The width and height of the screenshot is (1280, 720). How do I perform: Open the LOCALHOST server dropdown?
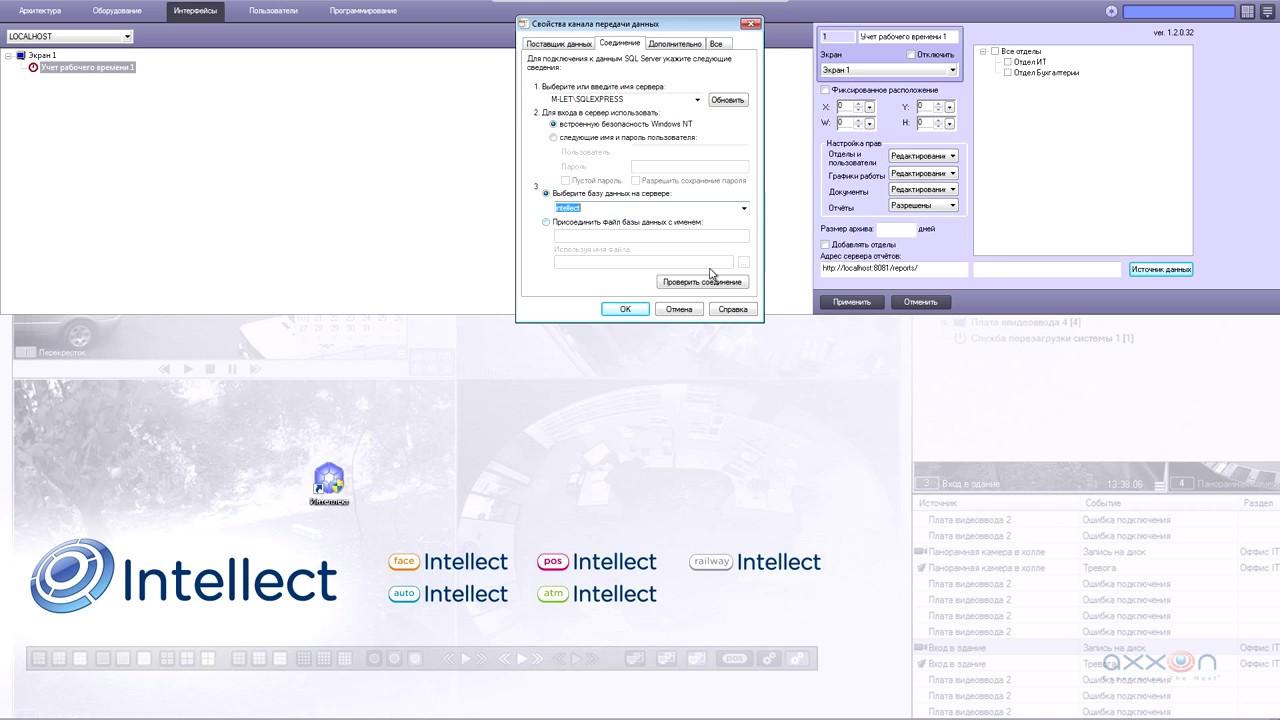click(127, 37)
